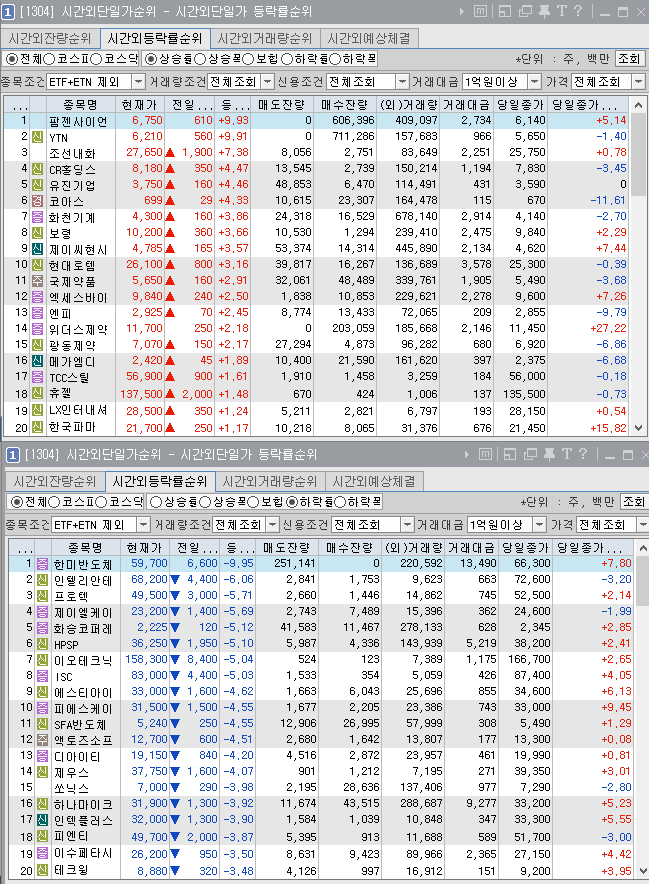Select the 코스닥 radio in the gainers window
This screenshot has width=649, height=884.
pos(96,59)
